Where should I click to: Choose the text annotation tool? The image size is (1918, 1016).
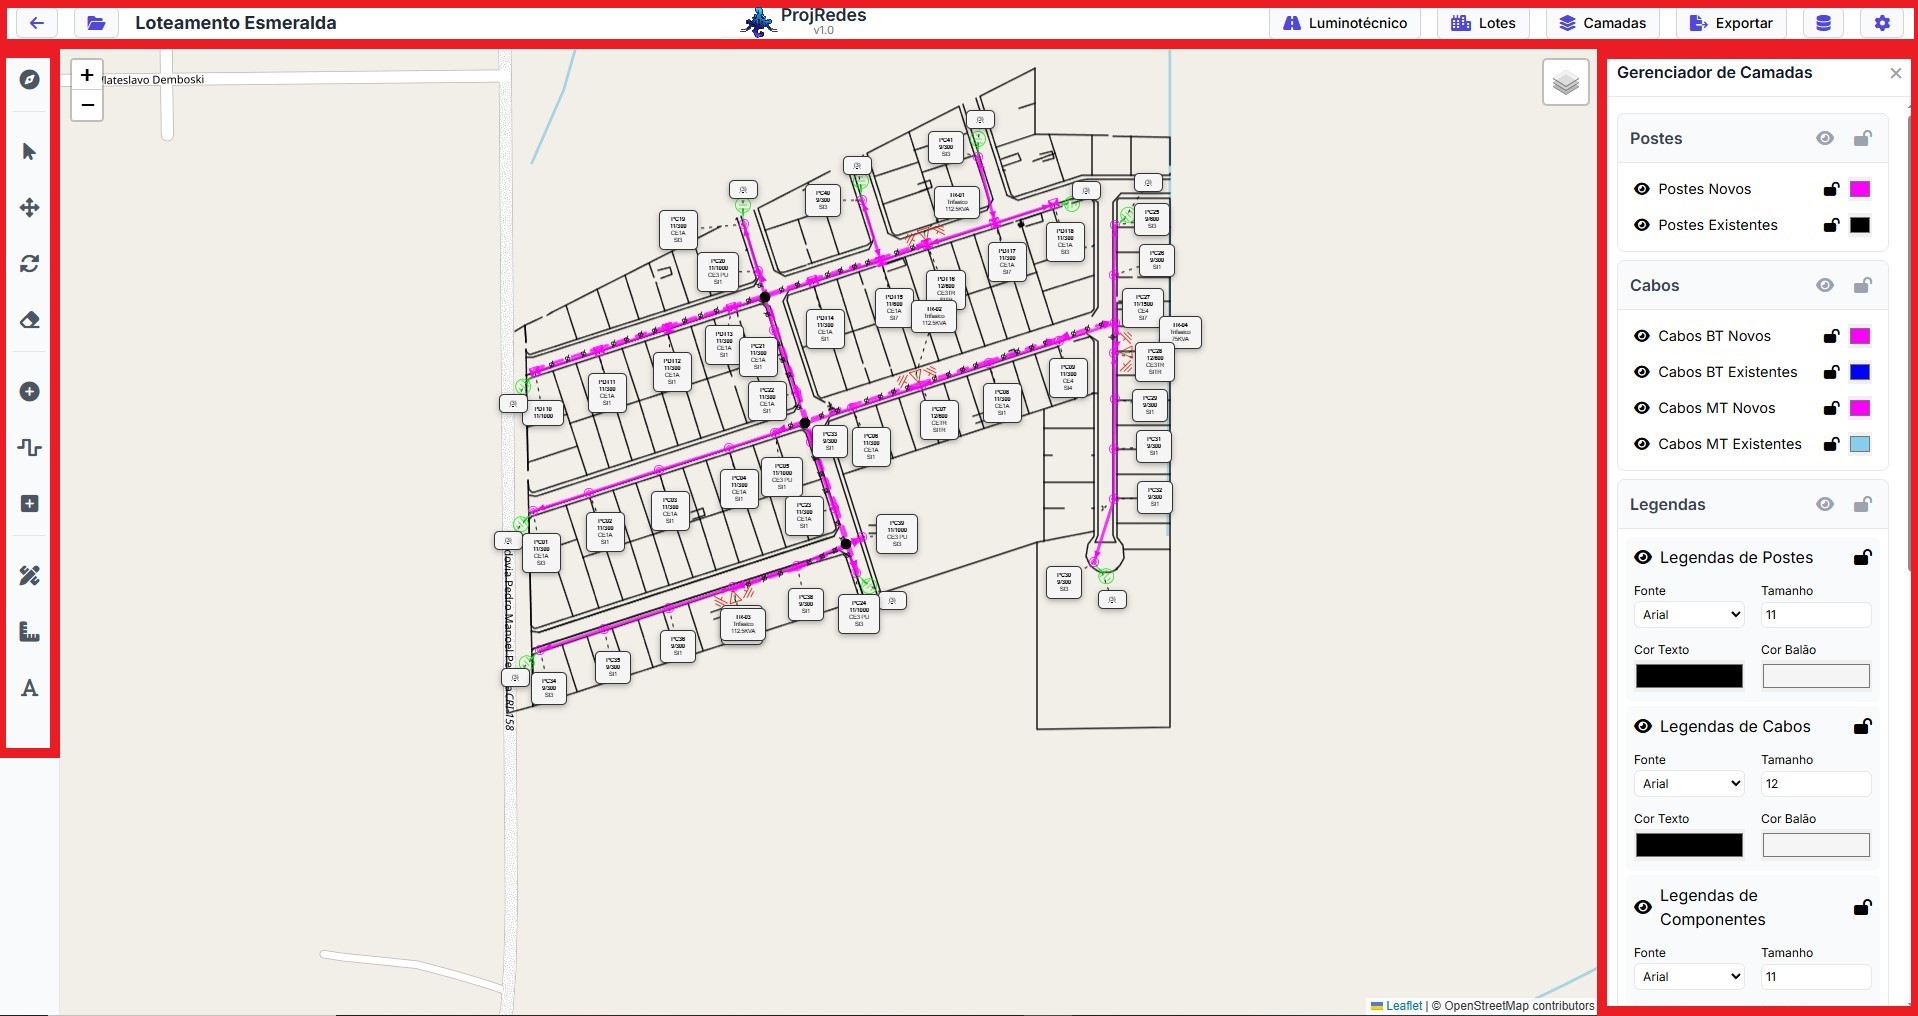(x=29, y=688)
